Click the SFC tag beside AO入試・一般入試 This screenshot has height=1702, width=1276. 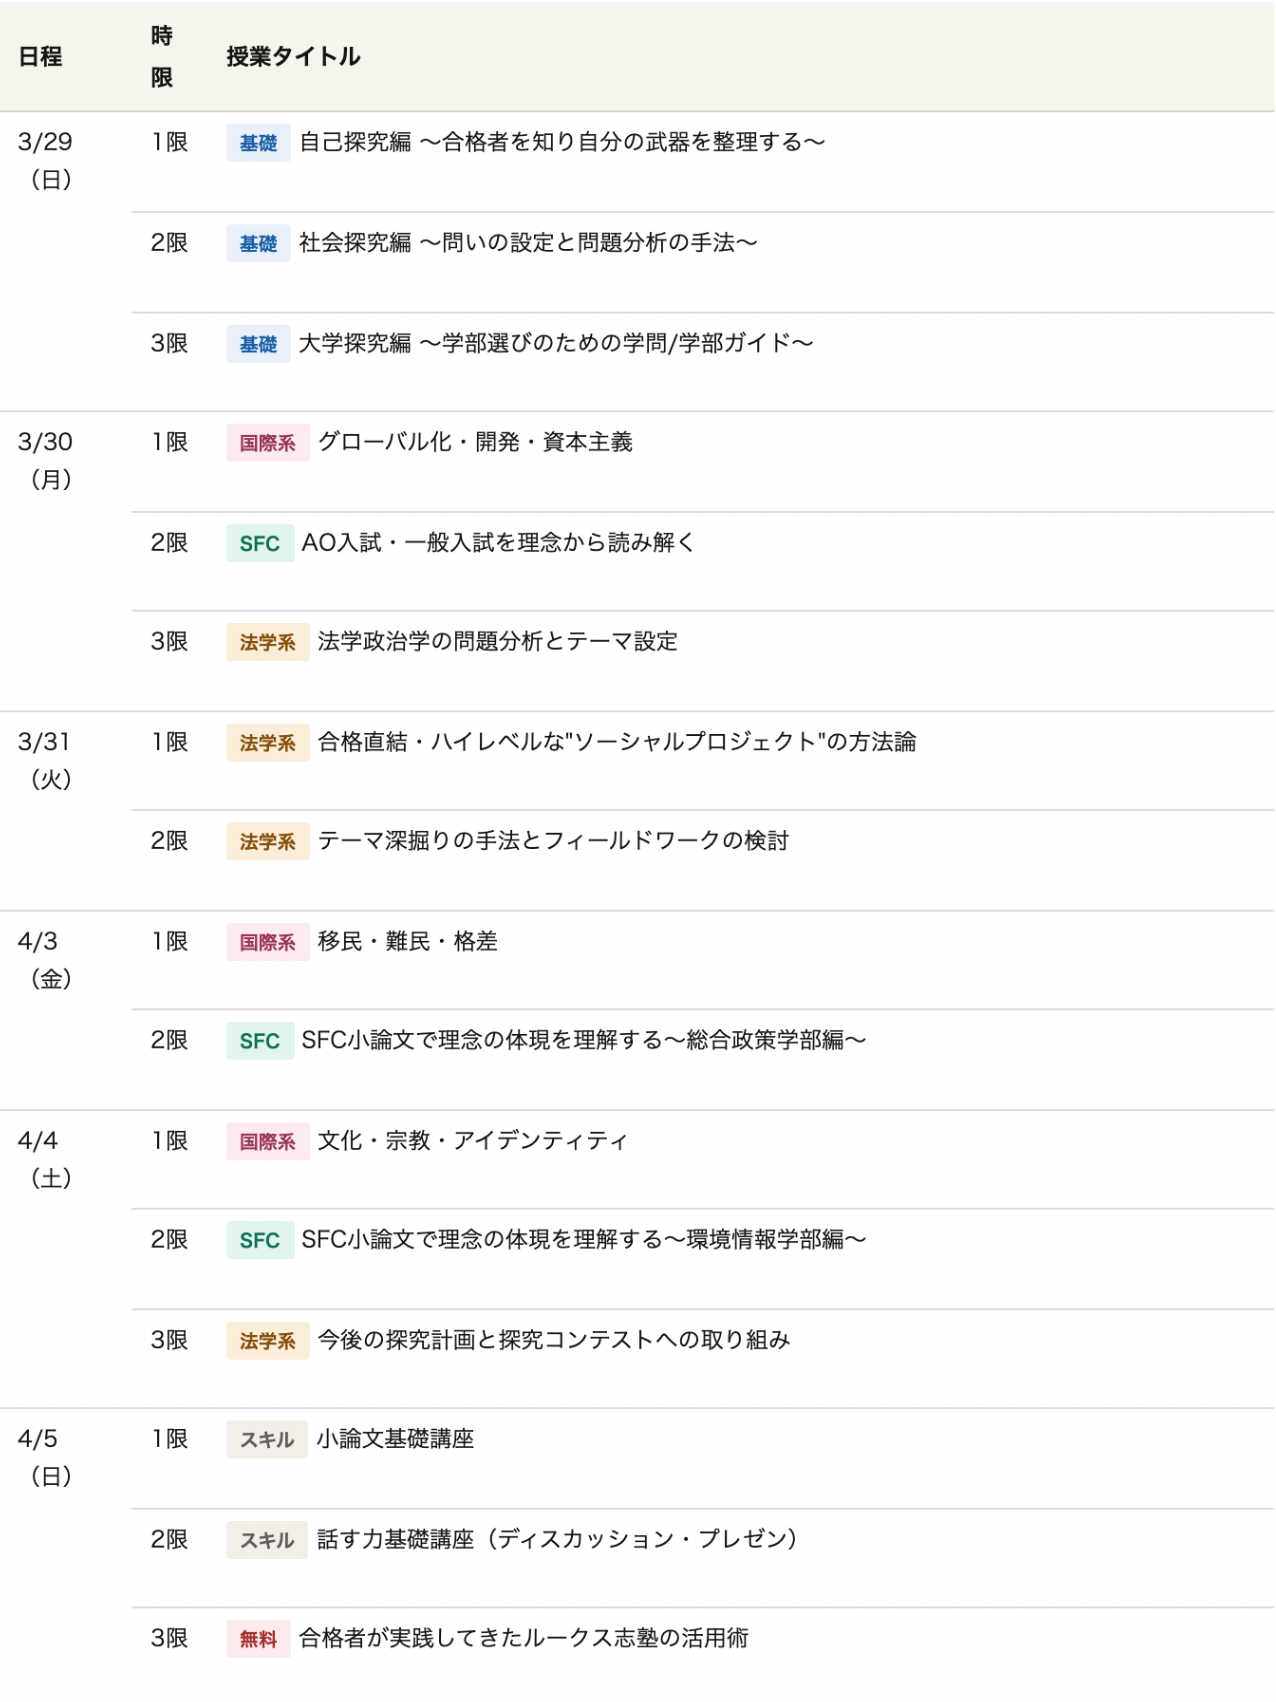pyautogui.click(x=259, y=543)
